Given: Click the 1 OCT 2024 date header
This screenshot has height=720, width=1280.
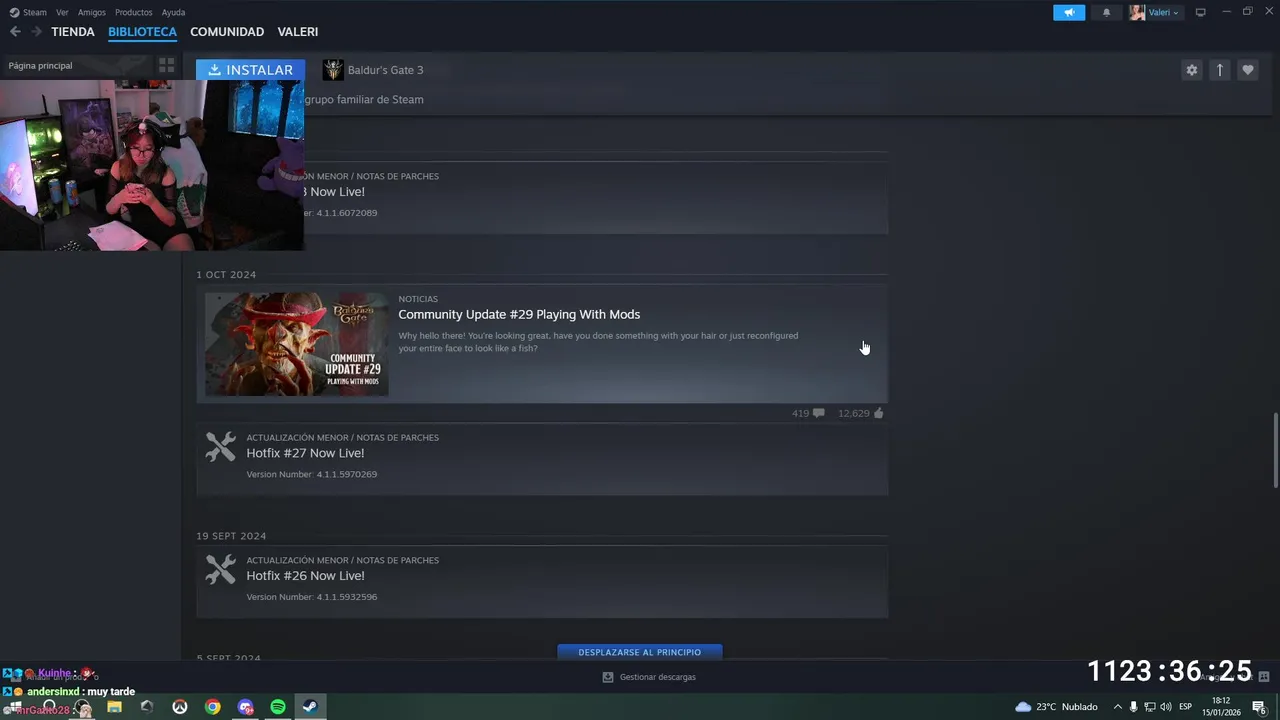Looking at the screenshot, I should [226, 274].
